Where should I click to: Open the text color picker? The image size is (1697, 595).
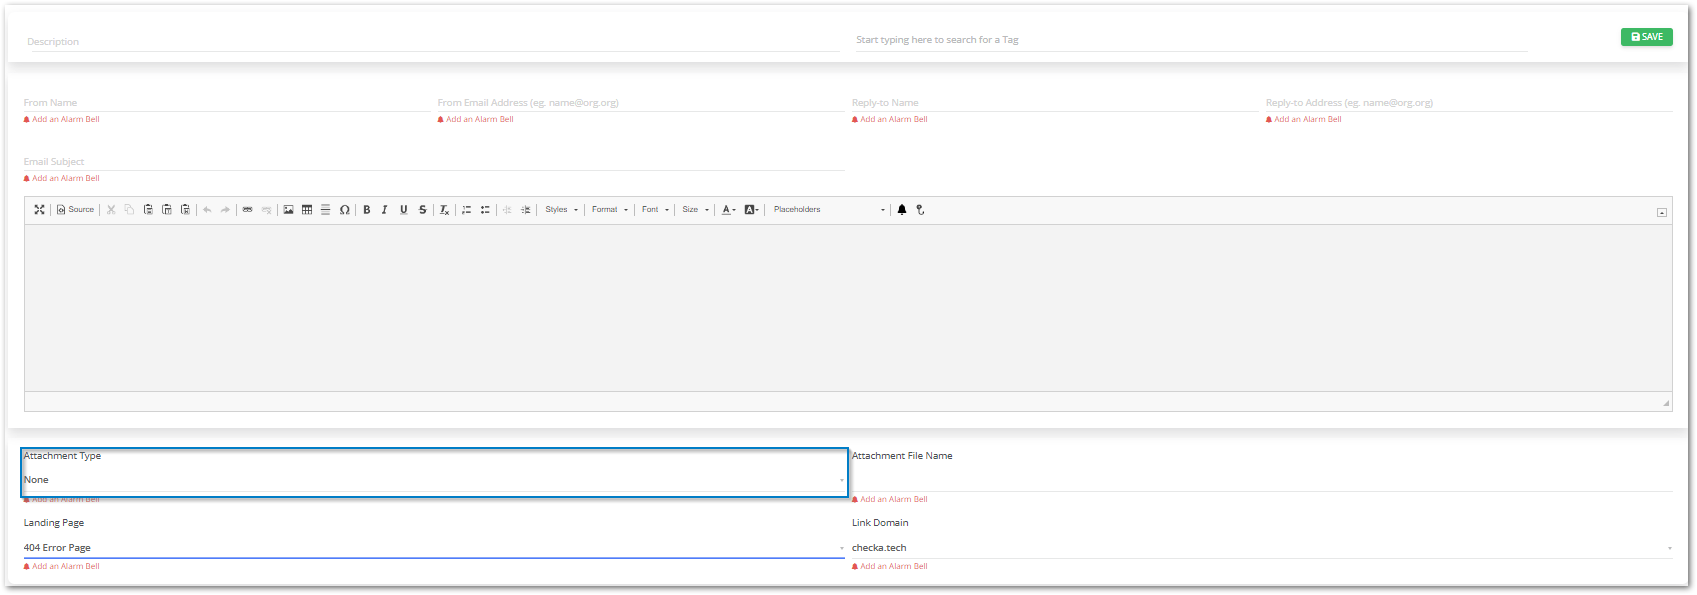click(728, 210)
